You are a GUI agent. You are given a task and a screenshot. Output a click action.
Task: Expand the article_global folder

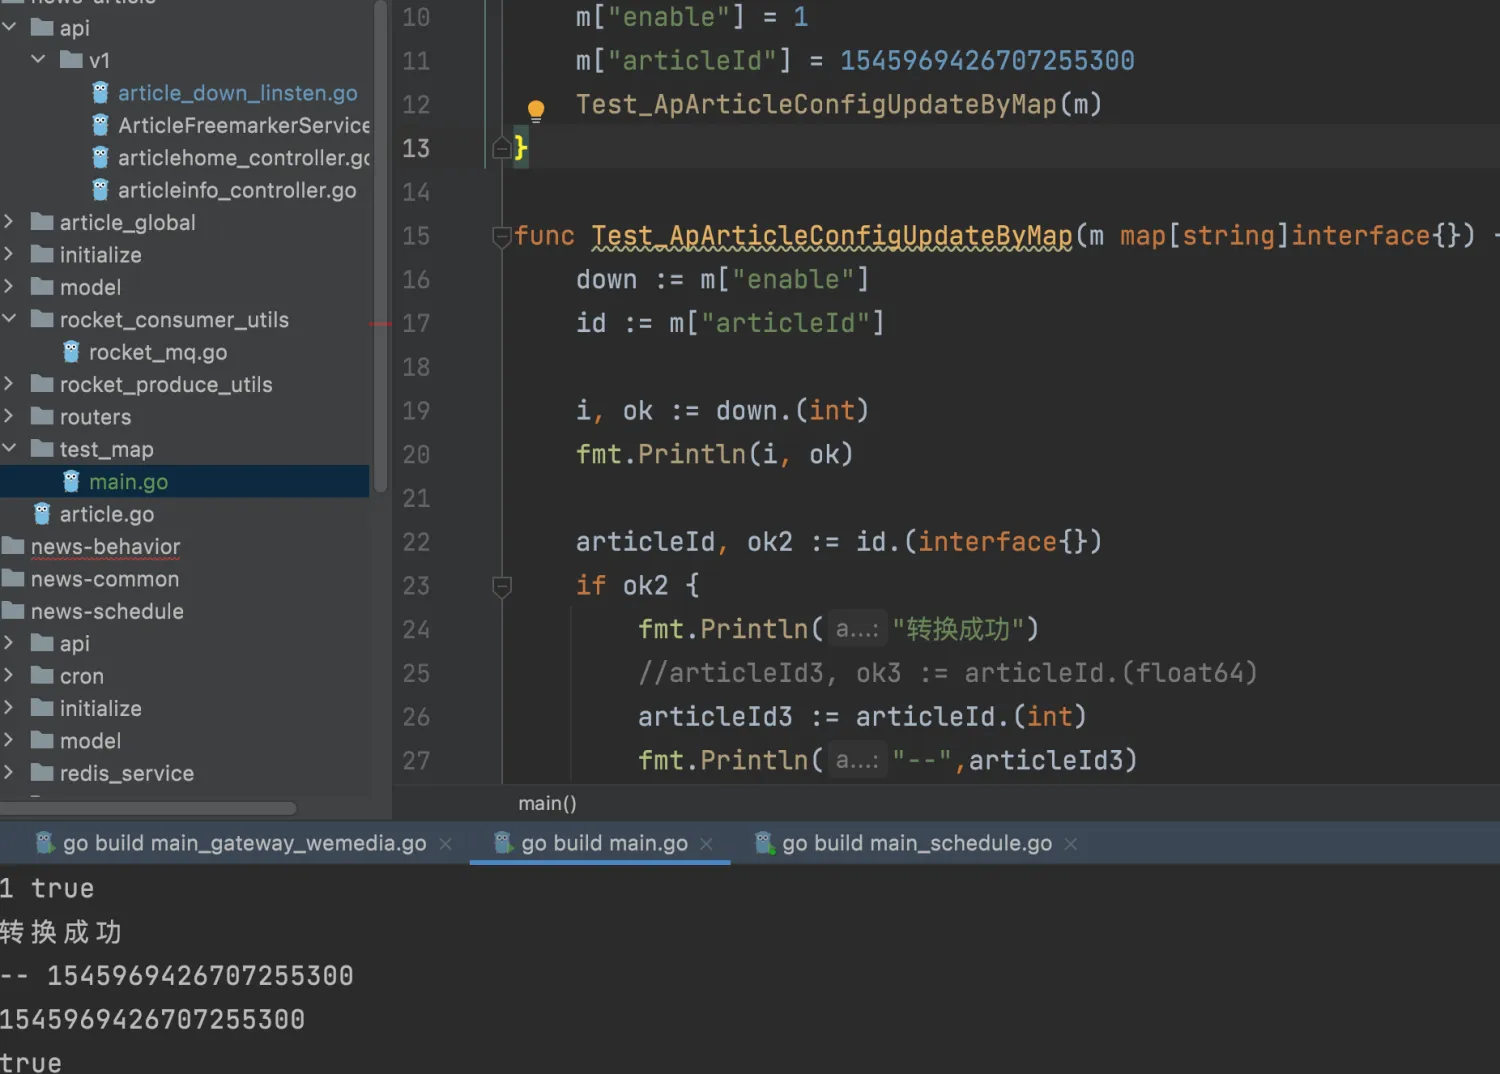click(x=10, y=222)
